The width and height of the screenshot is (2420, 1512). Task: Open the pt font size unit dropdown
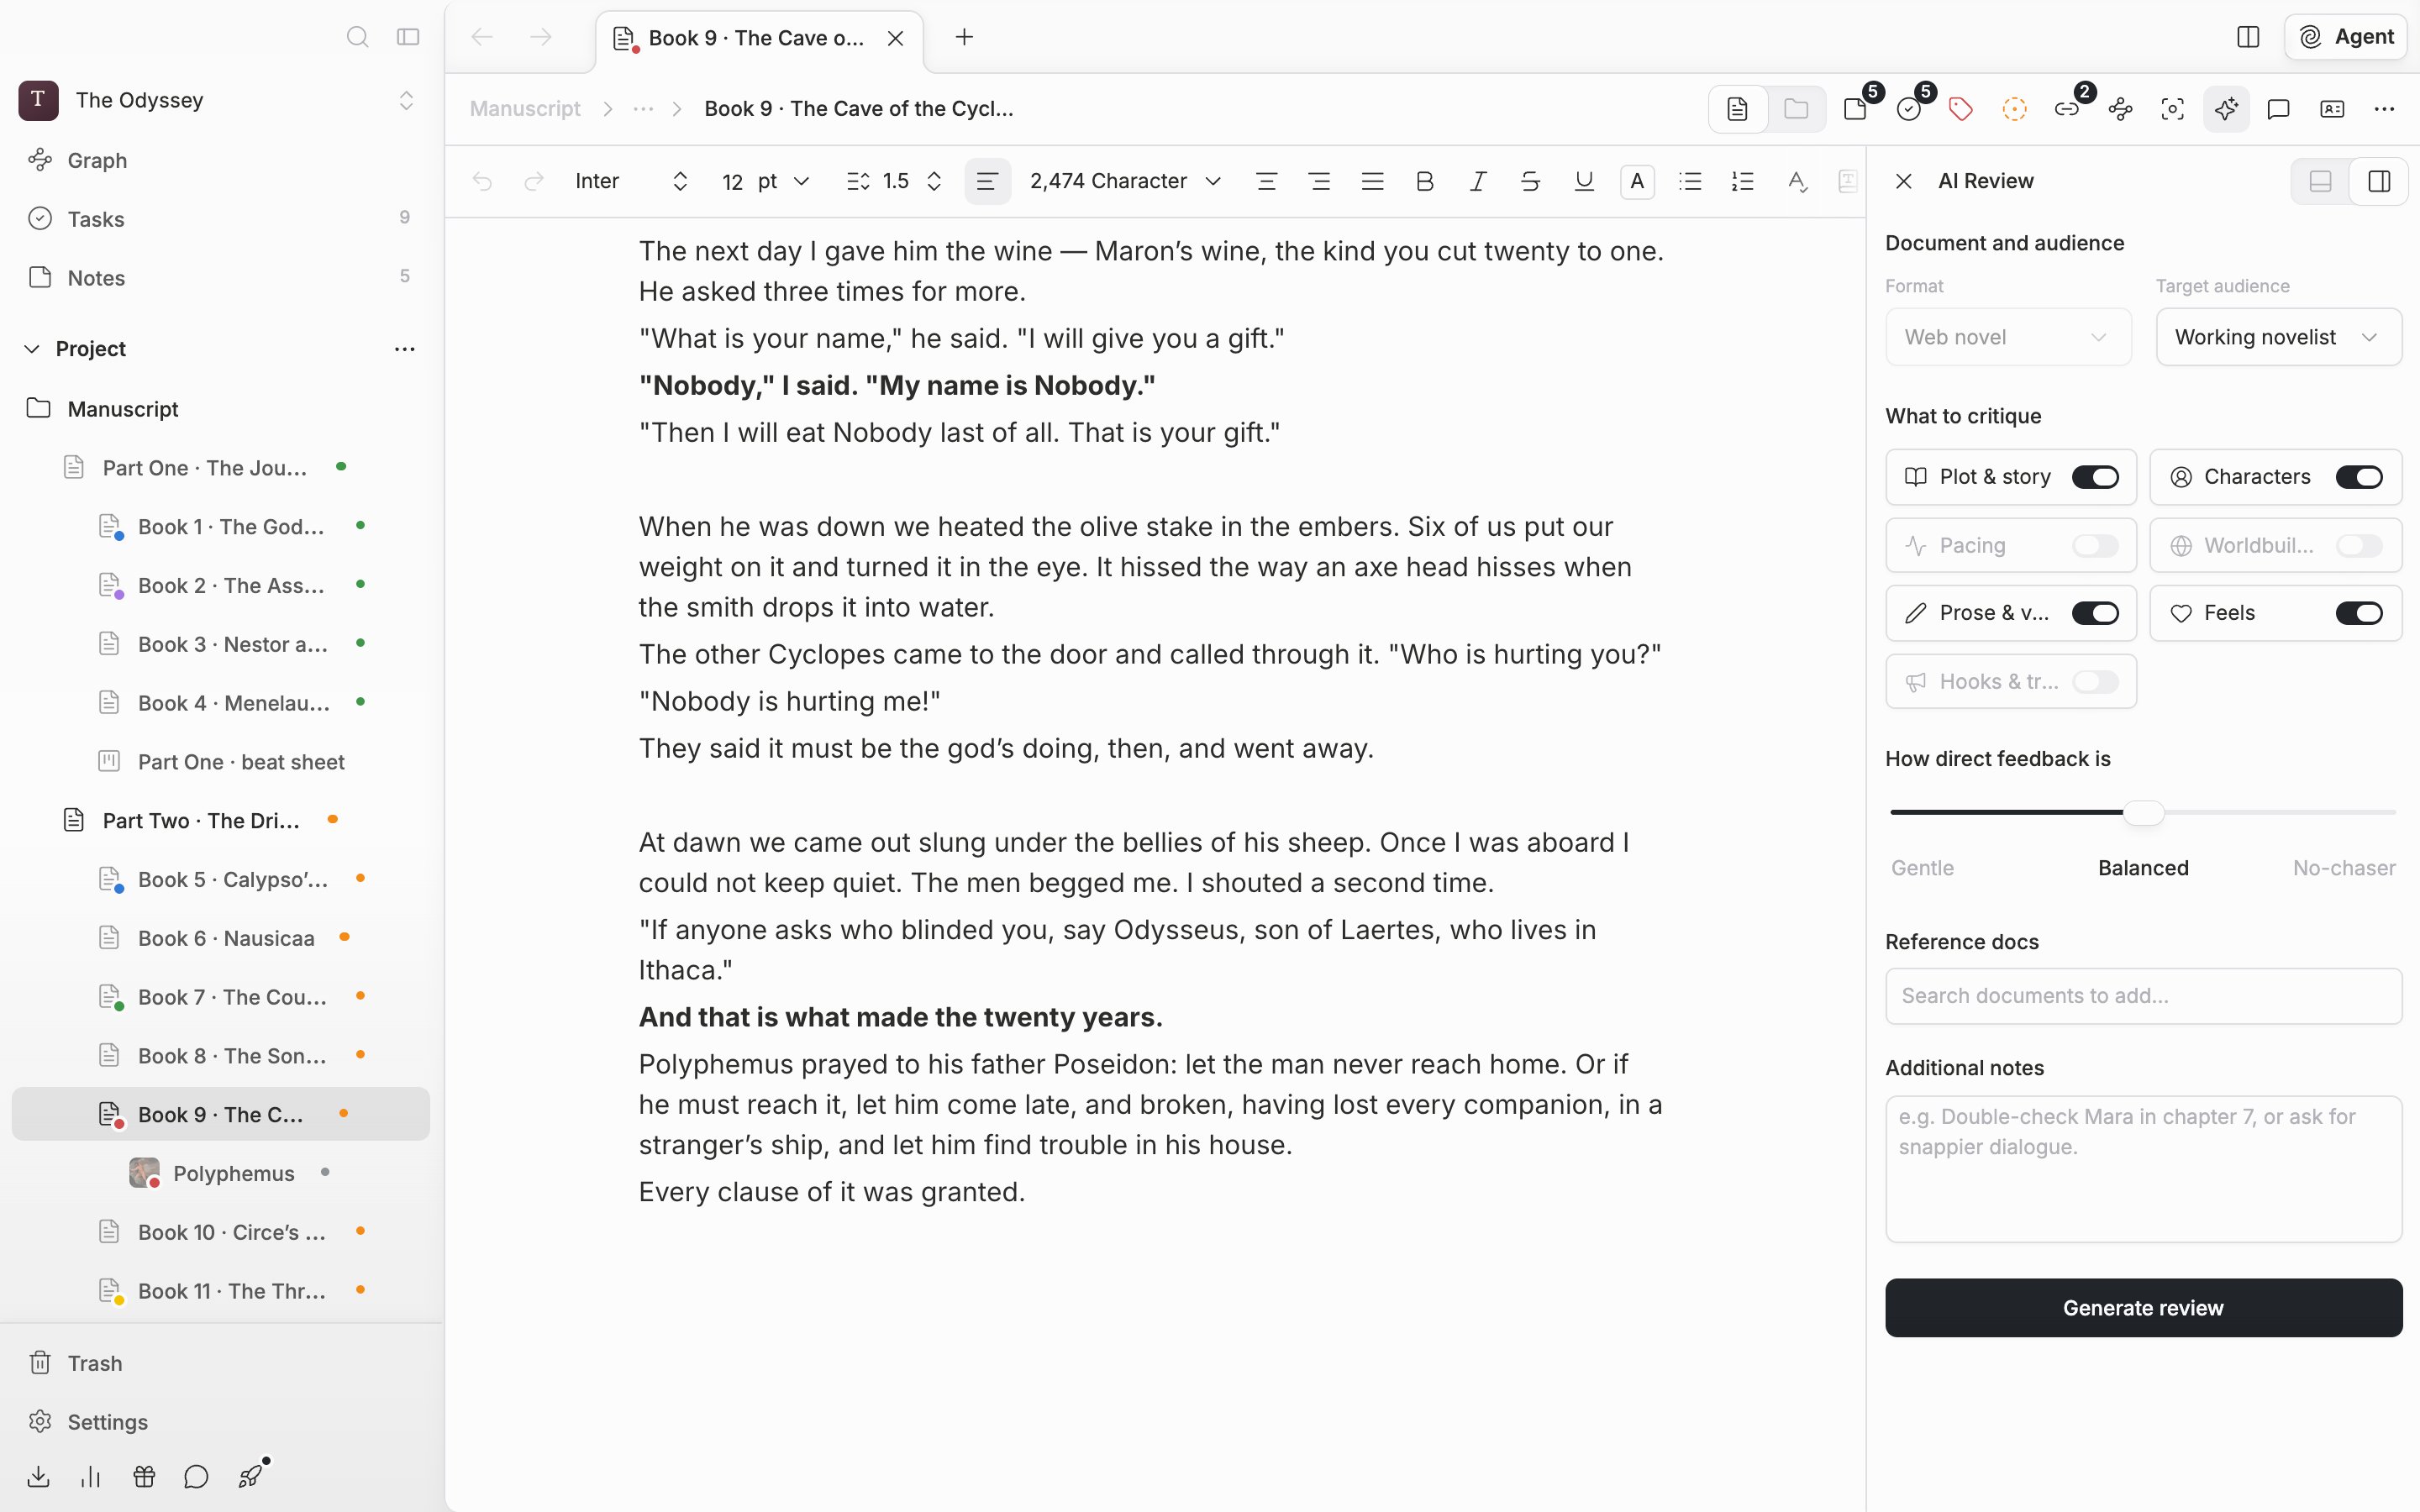click(x=783, y=181)
